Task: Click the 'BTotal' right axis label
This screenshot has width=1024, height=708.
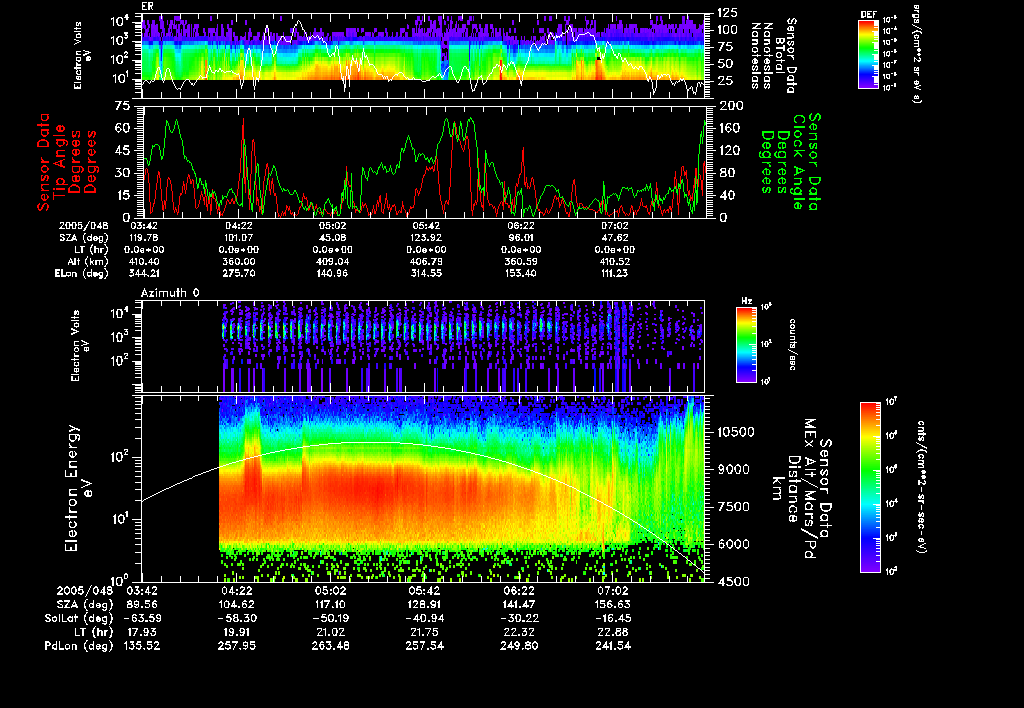Action: 780,56
